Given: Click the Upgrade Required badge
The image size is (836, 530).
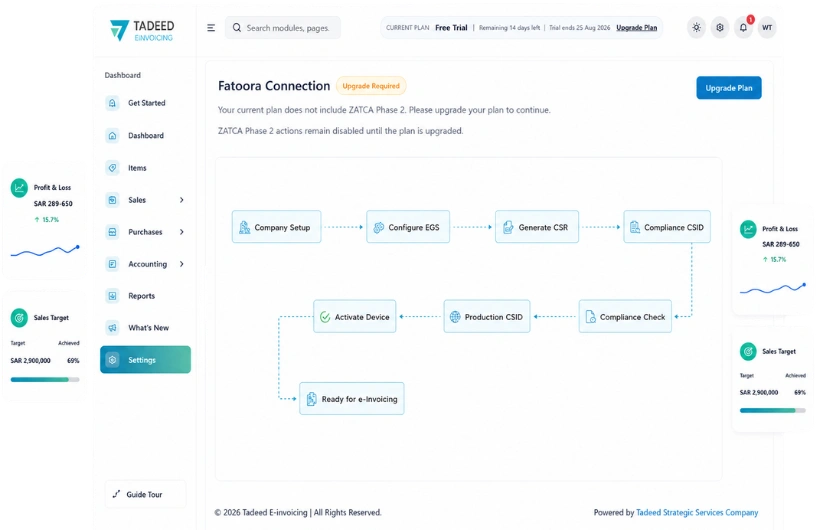Looking at the screenshot, I should tap(371, 86).
